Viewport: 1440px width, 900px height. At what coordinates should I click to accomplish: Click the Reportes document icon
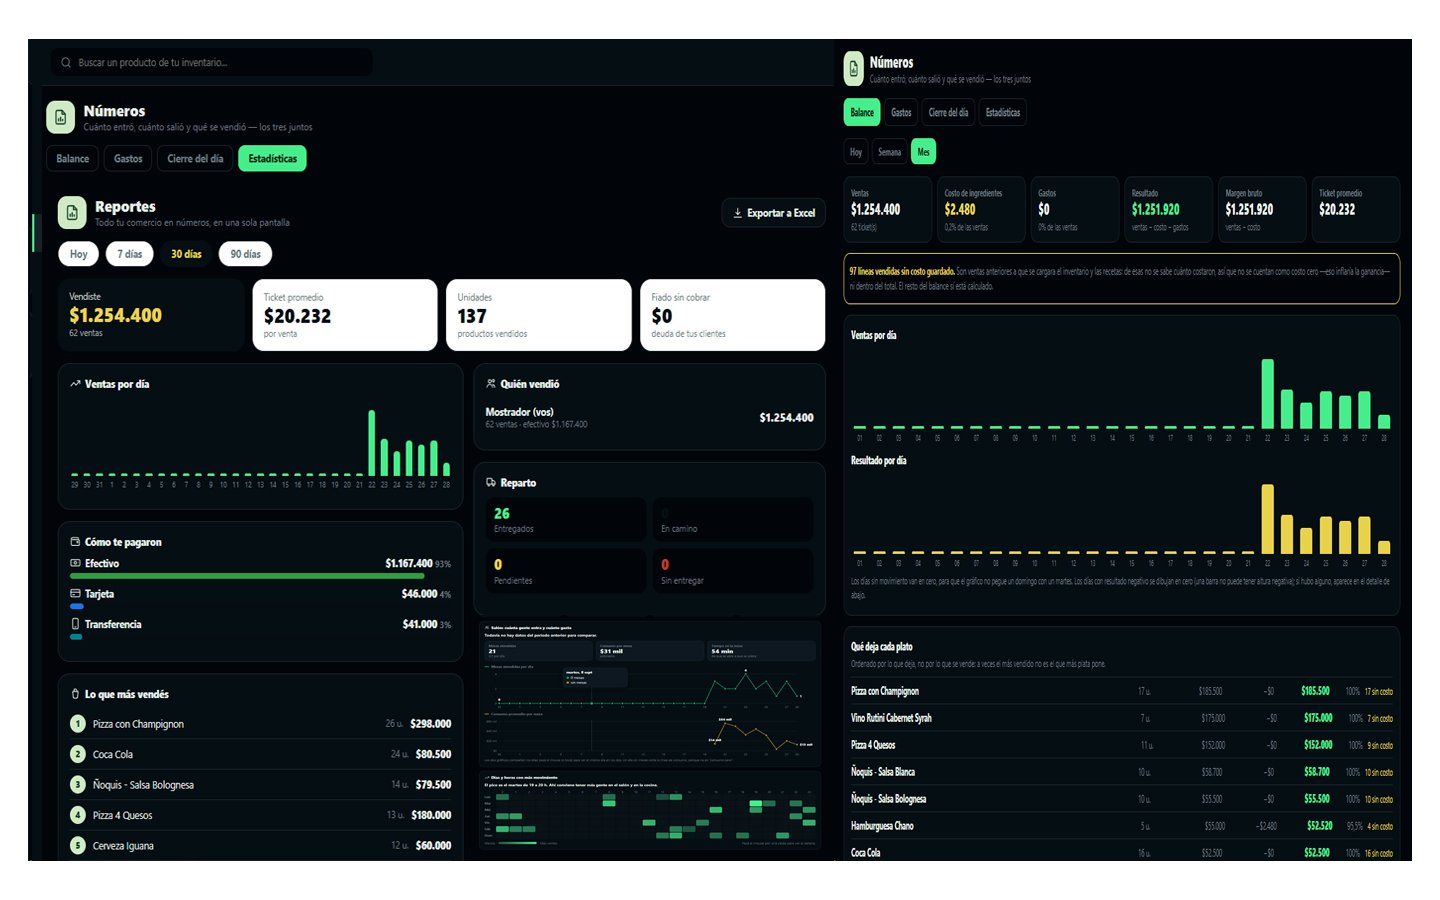point(72,213)
